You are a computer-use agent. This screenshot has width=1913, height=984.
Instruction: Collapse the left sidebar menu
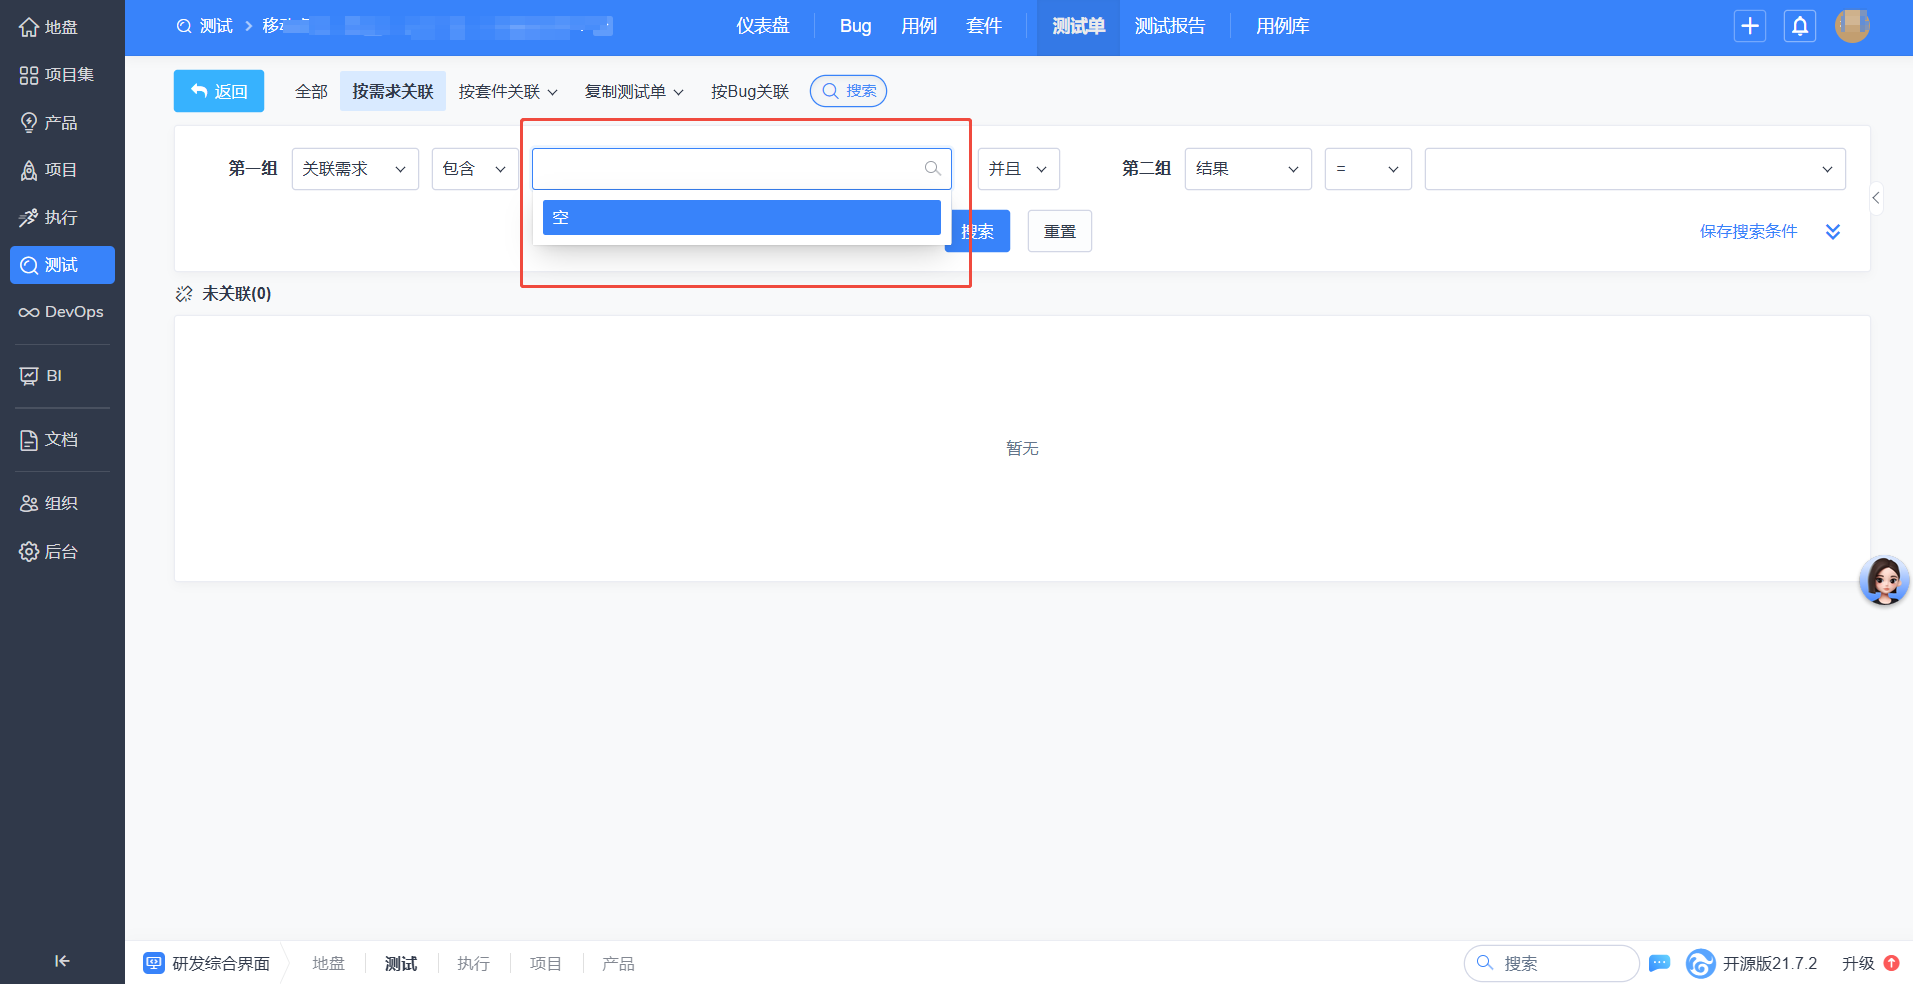pyautogui.click(x=62, y=961)
